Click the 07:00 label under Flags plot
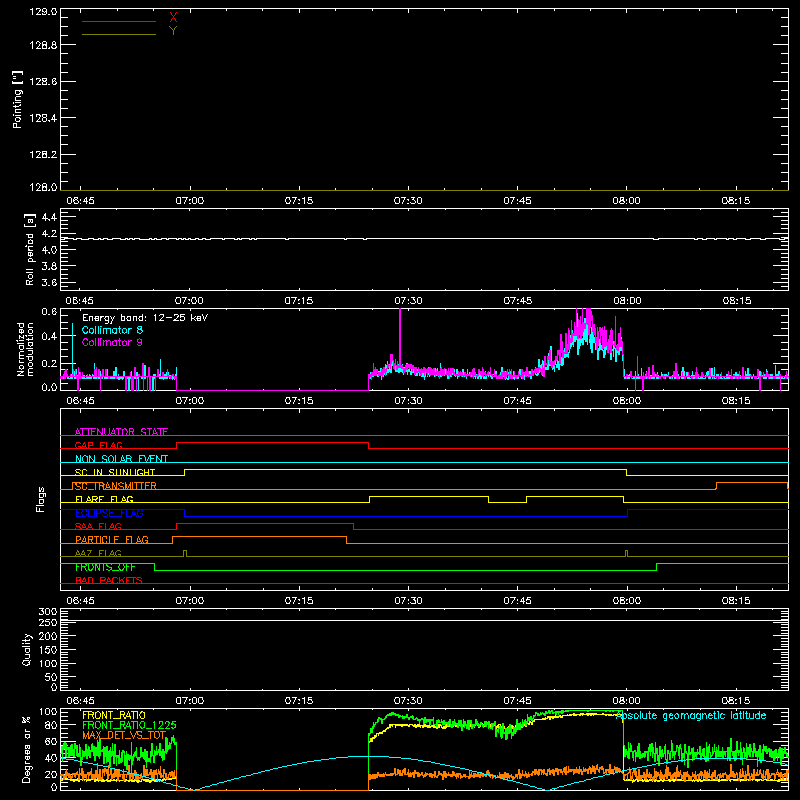800x800 pixels. pyautogui.click(x=190, y=601)
